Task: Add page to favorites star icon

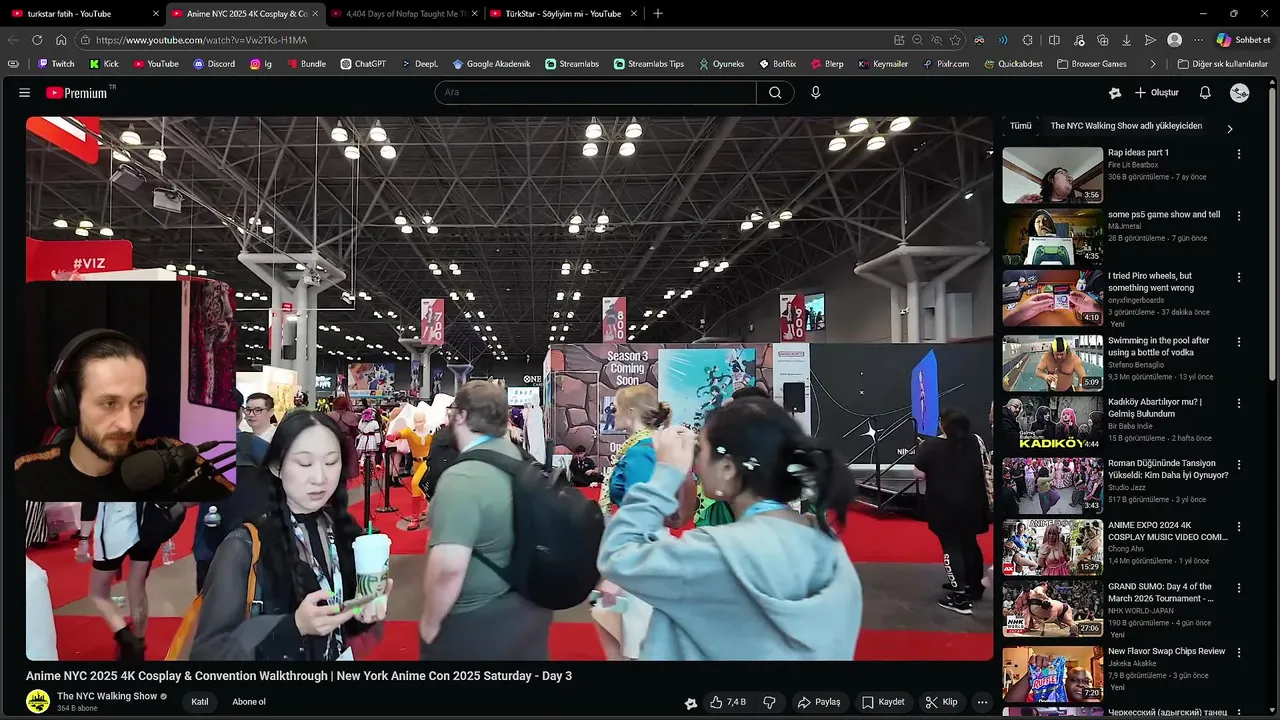Action: pos(955,40)
